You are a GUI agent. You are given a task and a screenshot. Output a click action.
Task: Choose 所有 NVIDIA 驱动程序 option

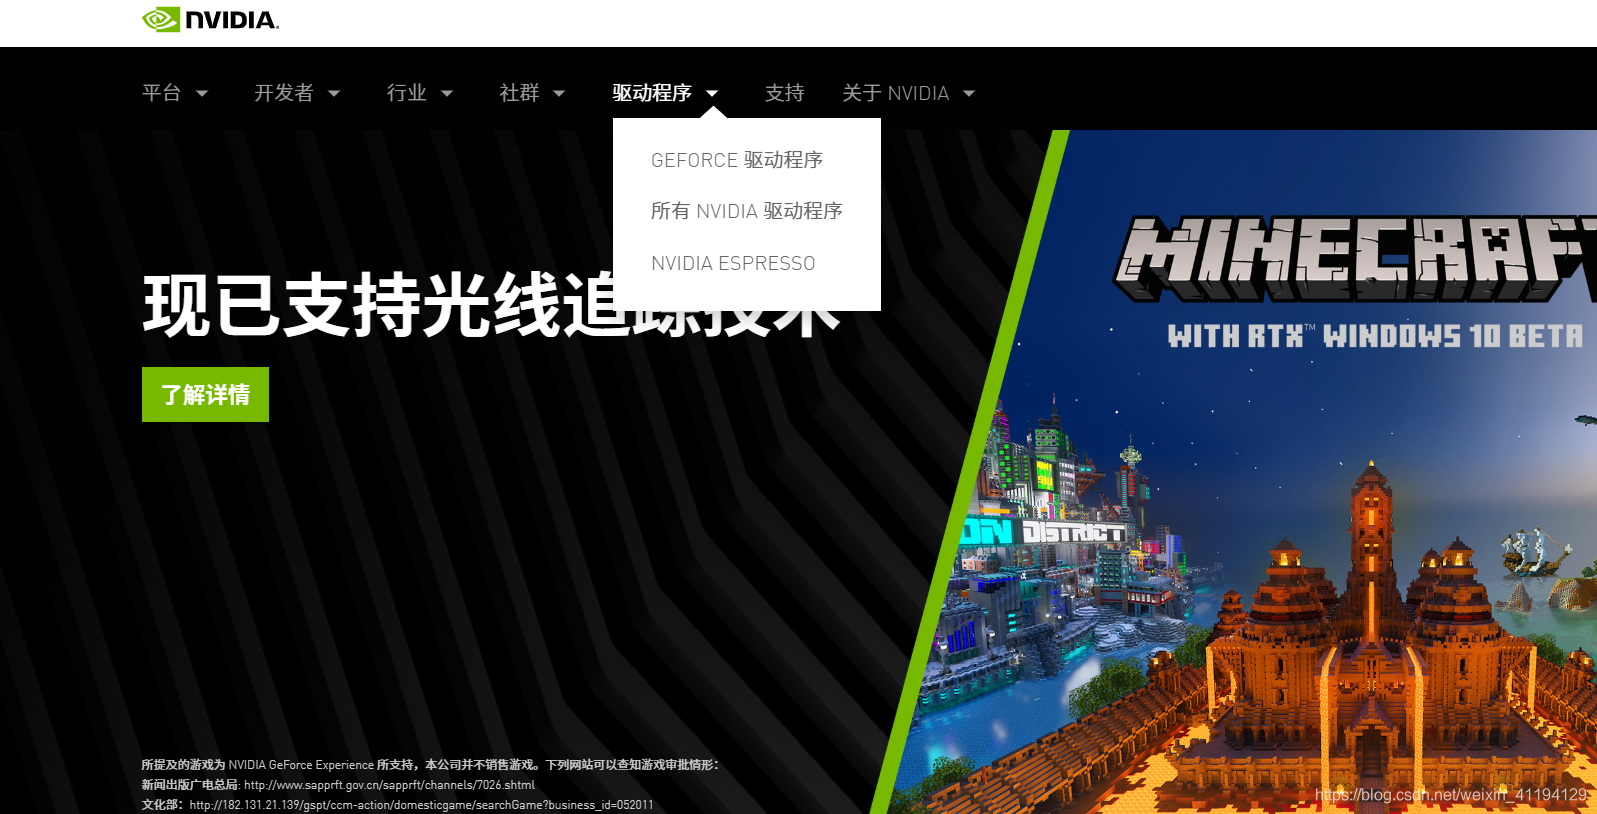[x=747, y=211]
